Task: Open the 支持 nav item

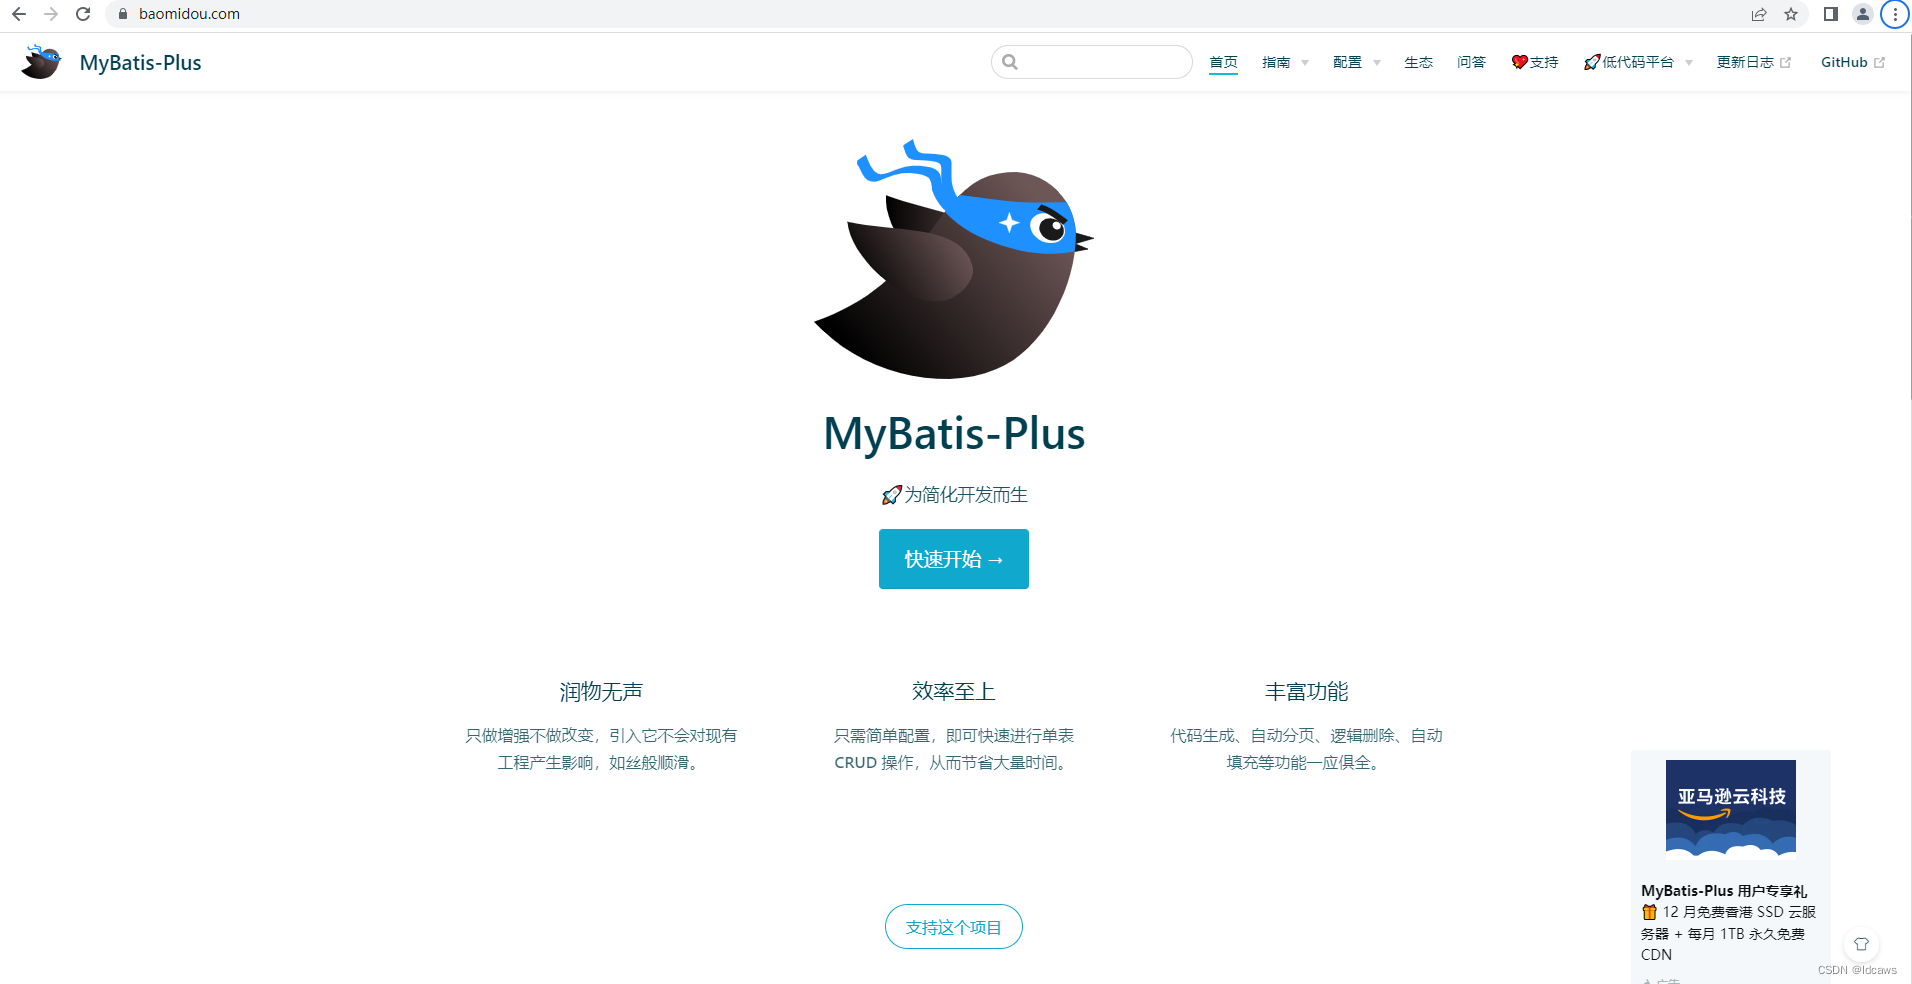Action: click(x=1535, y=62)
